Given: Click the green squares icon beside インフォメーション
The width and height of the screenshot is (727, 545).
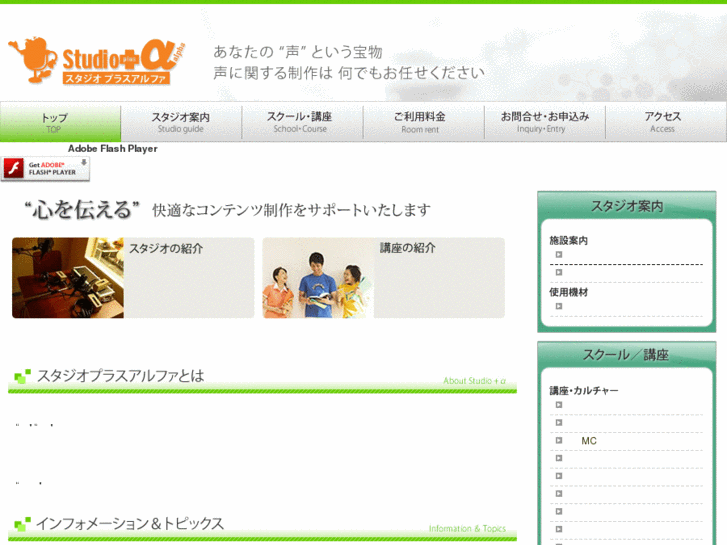Looking at the screenshot, I should tap(22, 524).
